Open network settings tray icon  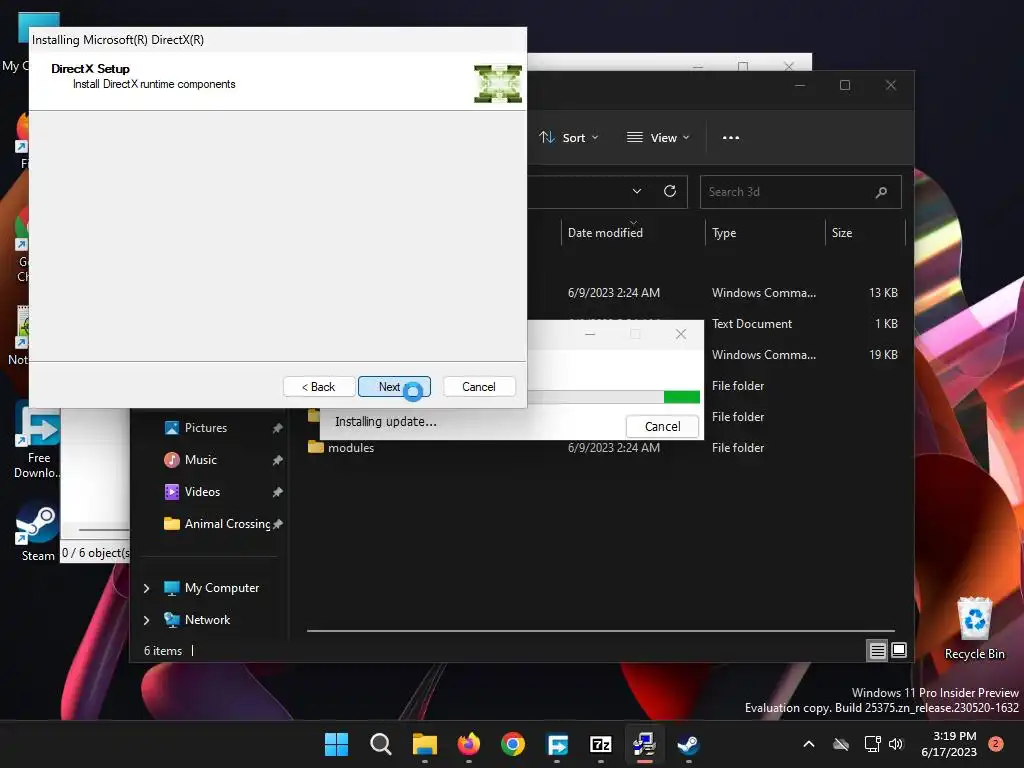pyautogui.click(x=872, y=744)
